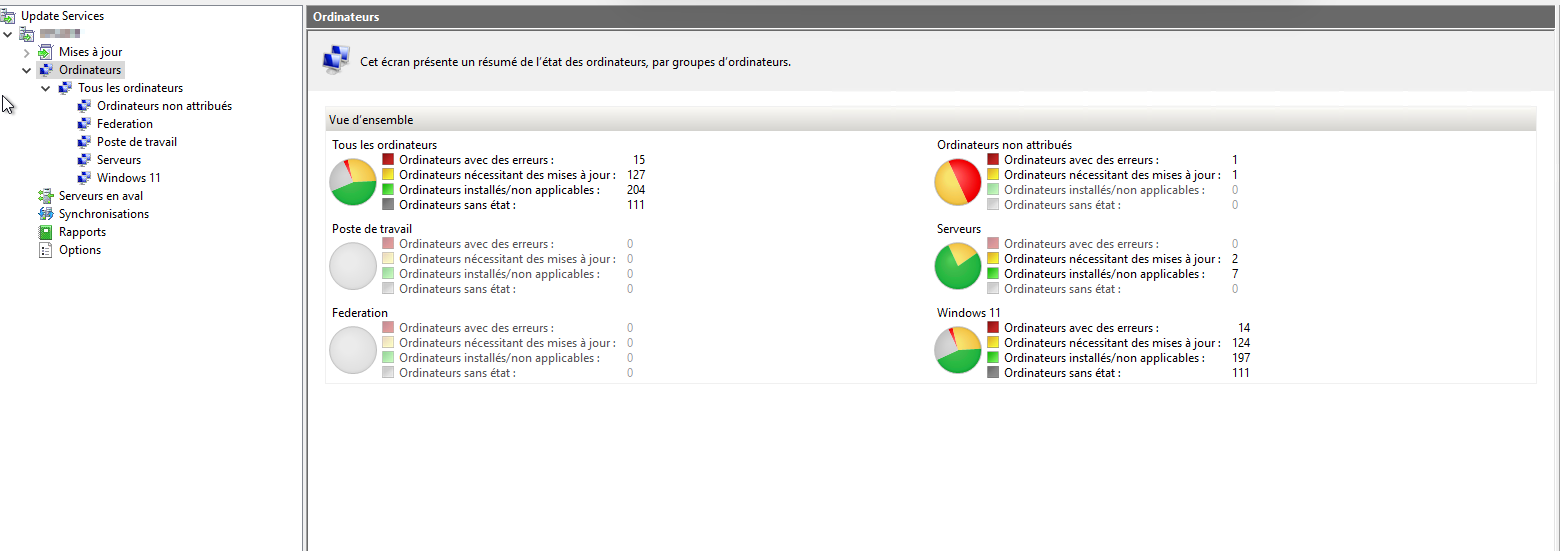The width and height of the screenshot is (1560, 551).
Task: Select the Windows 11 group in the tree
Action: [129, 178]
